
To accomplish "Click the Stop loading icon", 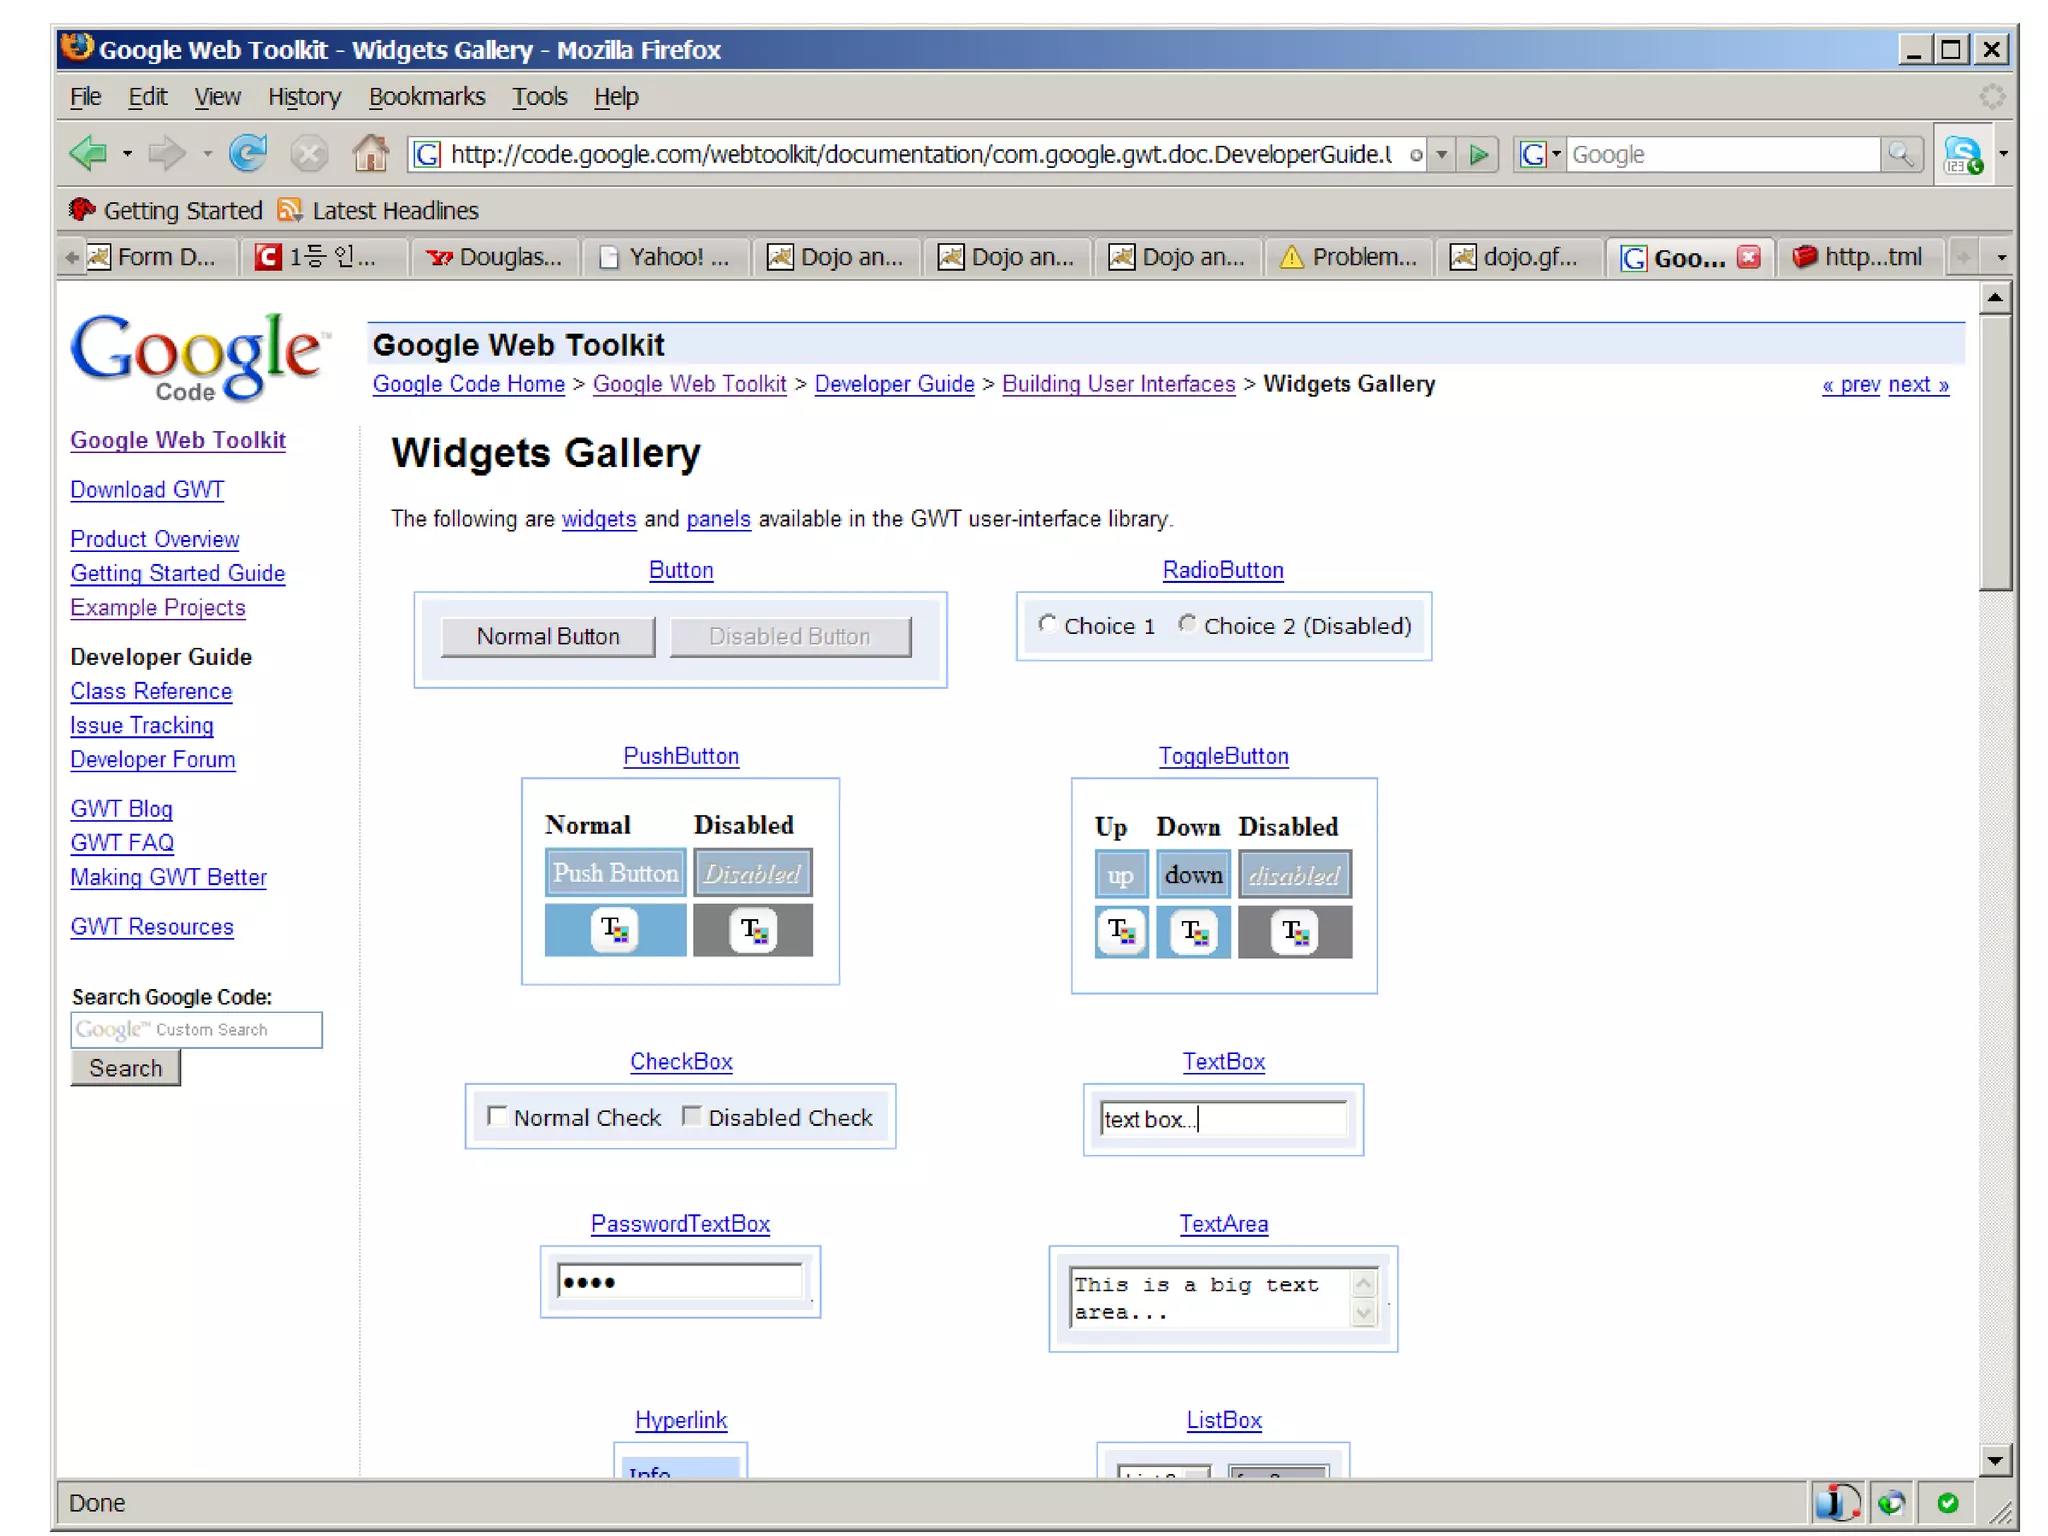I will coord(309,154).
